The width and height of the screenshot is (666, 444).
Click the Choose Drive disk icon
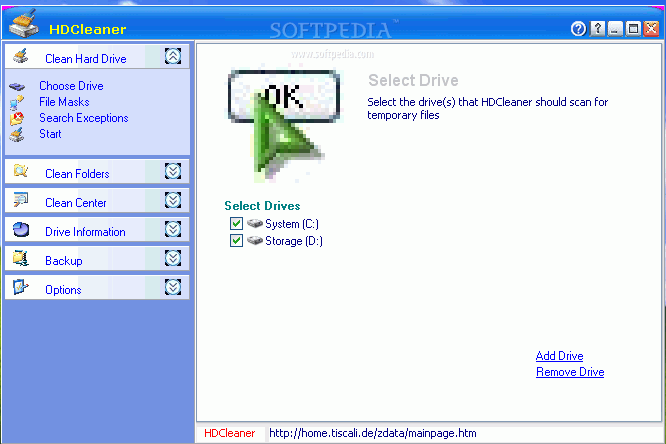coord(17,87)
